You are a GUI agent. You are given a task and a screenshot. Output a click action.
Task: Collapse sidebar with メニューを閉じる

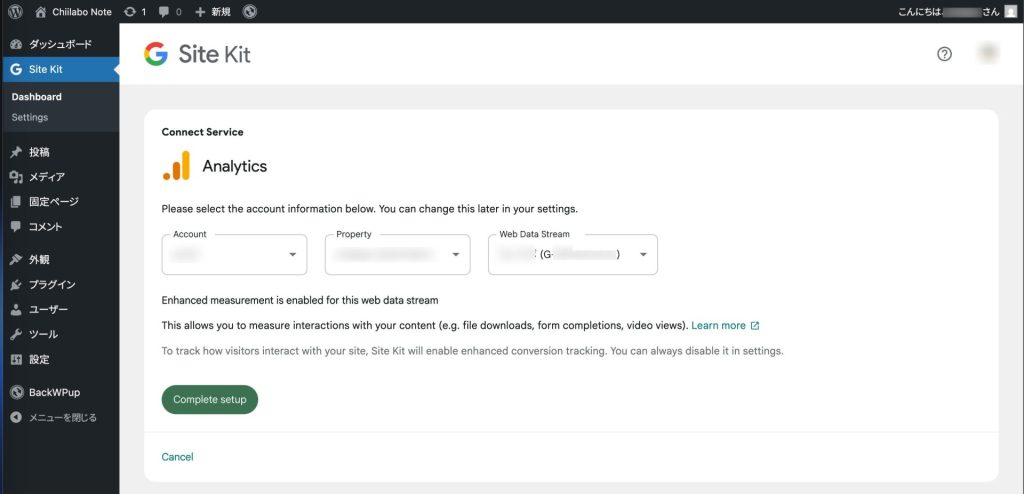[53, 417]
